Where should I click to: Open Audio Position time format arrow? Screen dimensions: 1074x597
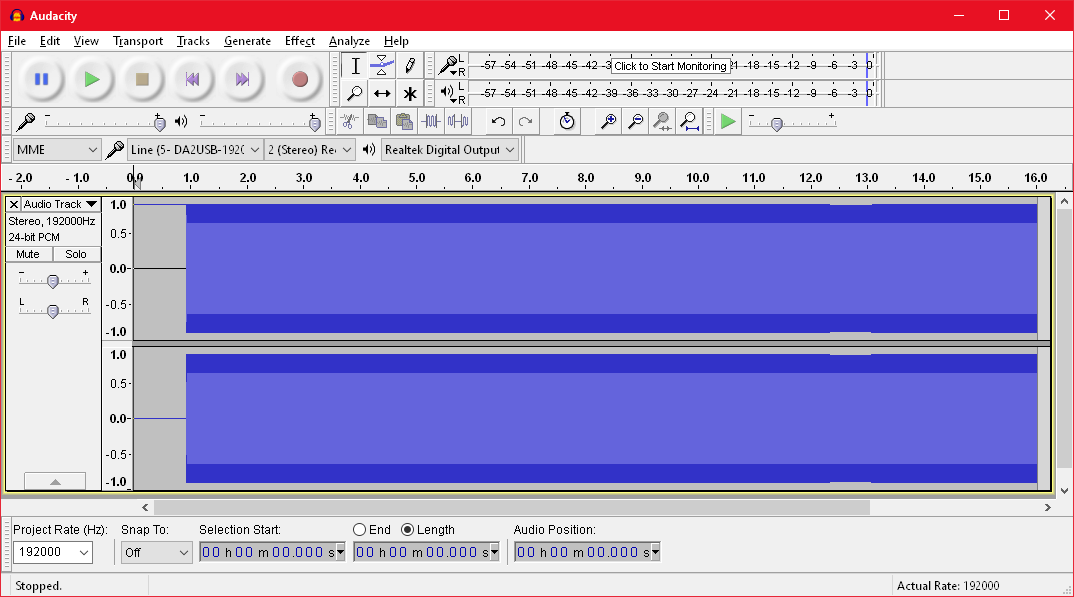(x=655, y=552)
